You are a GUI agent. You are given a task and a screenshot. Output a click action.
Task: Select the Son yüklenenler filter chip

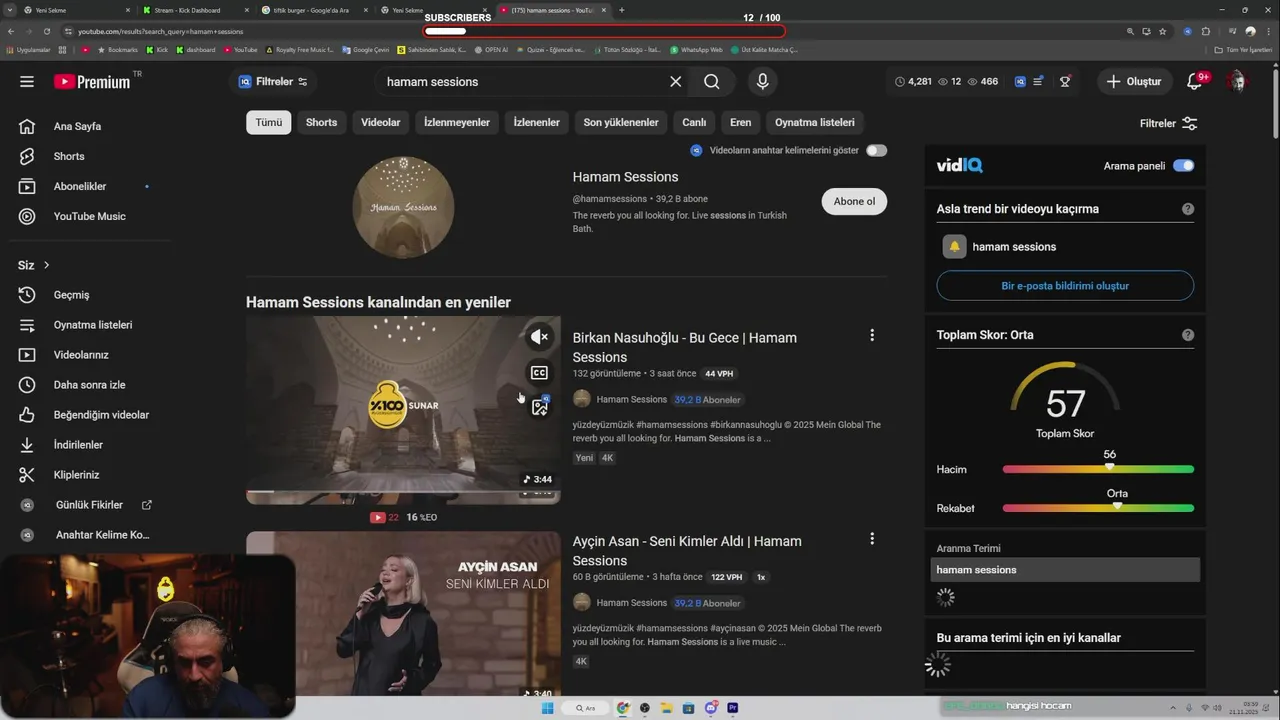click(x=621, y=122)
